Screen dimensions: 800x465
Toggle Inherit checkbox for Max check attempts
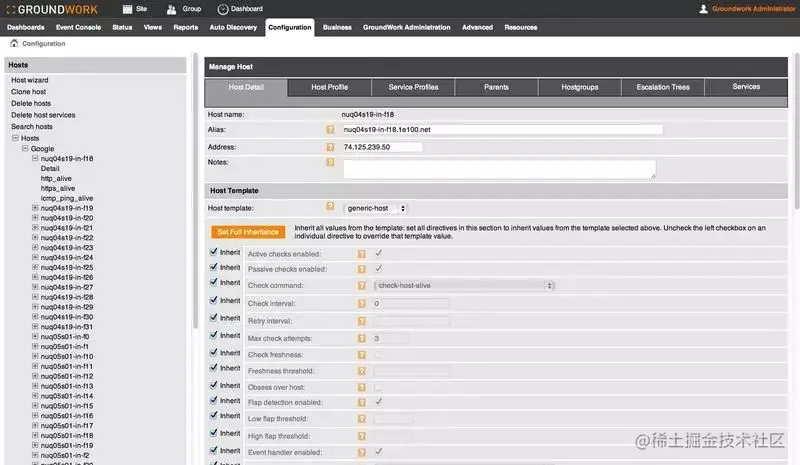coord(214,335)
